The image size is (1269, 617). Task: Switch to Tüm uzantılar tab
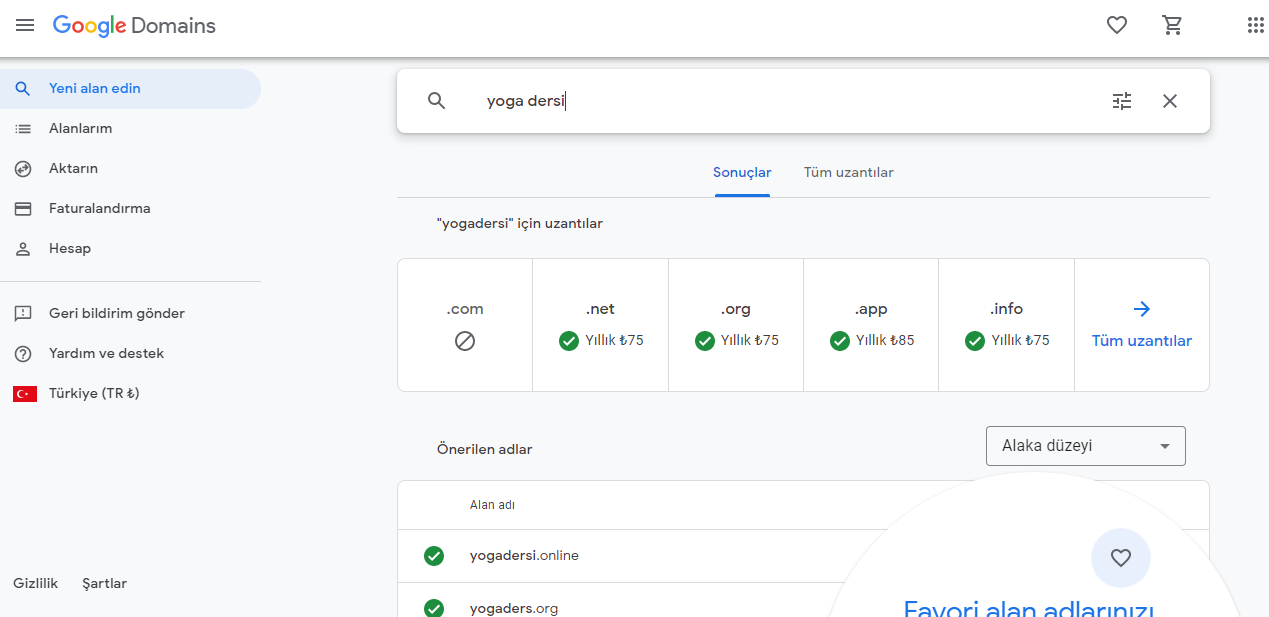(848, 173)
